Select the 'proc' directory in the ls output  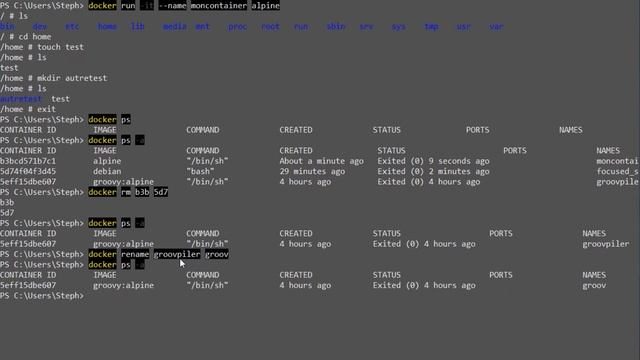point(238,27)
